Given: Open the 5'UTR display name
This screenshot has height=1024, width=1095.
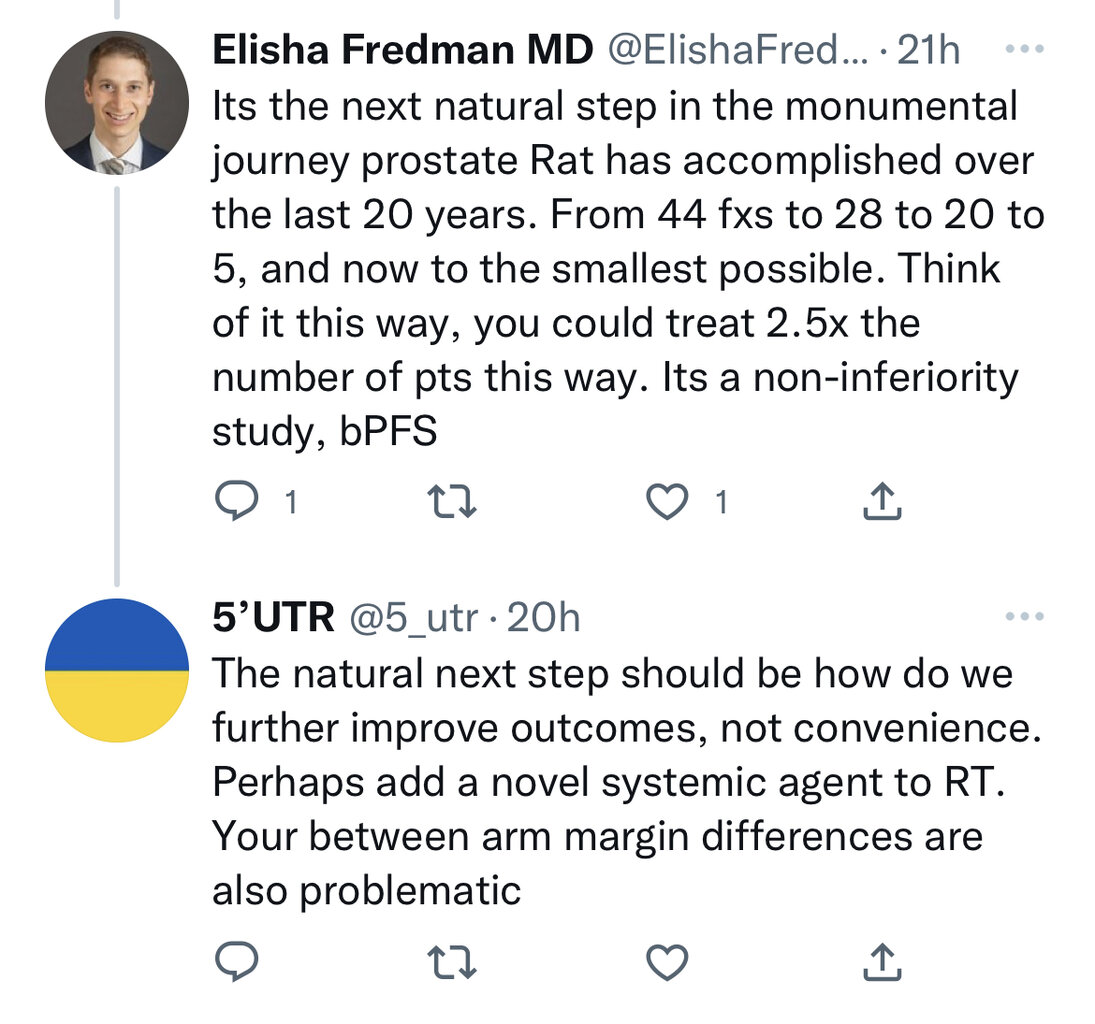Looking at the screenshot, I should pos(274,617).
